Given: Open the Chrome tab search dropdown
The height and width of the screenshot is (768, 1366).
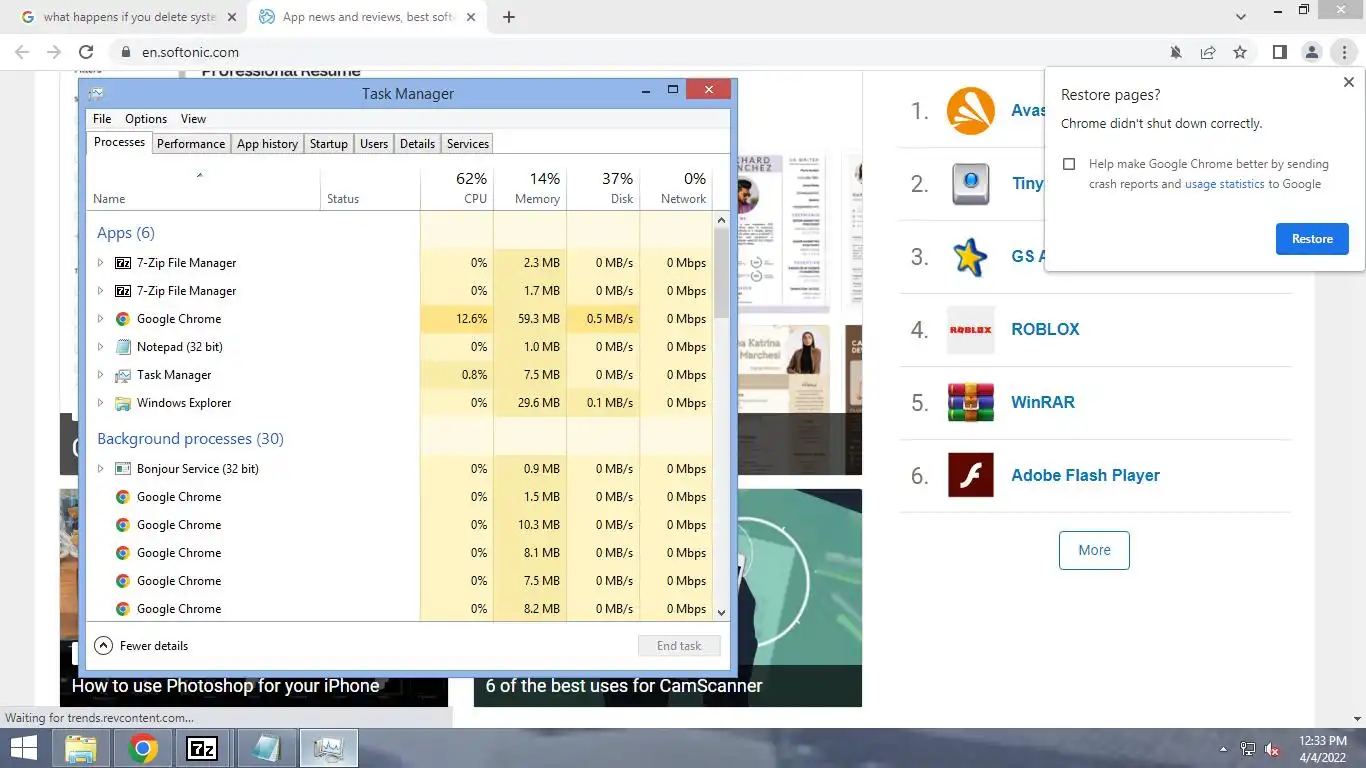Looking at the screenshot, I should click(x=1241, y=17).
